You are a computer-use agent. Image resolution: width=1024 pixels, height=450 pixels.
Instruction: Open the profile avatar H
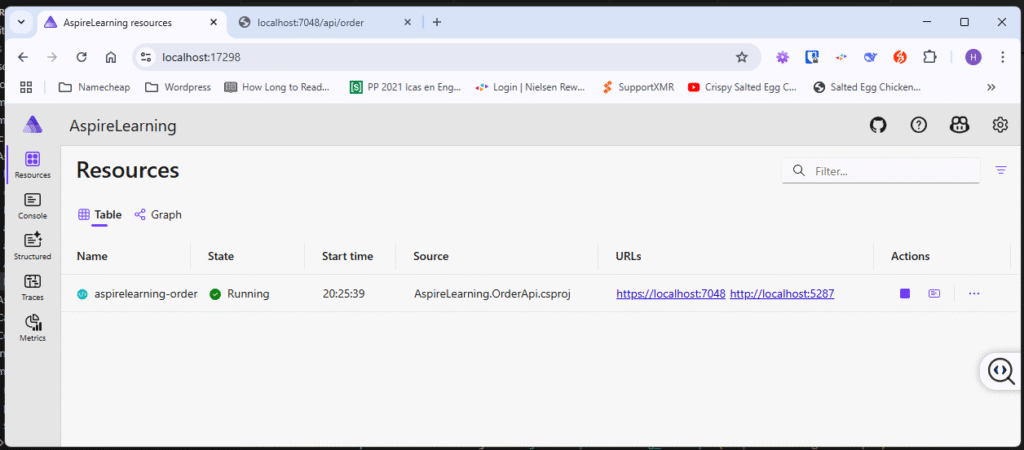pyautogui.click(x=973, y=57)
